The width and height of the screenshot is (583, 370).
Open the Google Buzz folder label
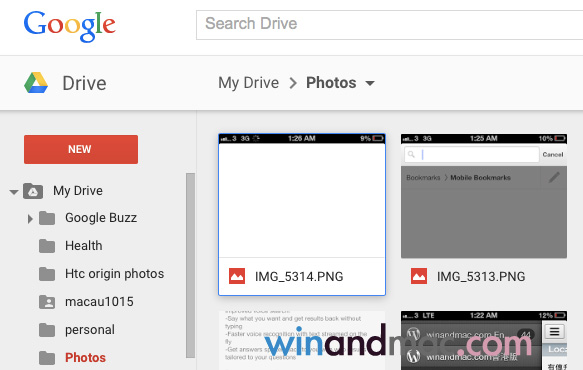pos(101,218)
